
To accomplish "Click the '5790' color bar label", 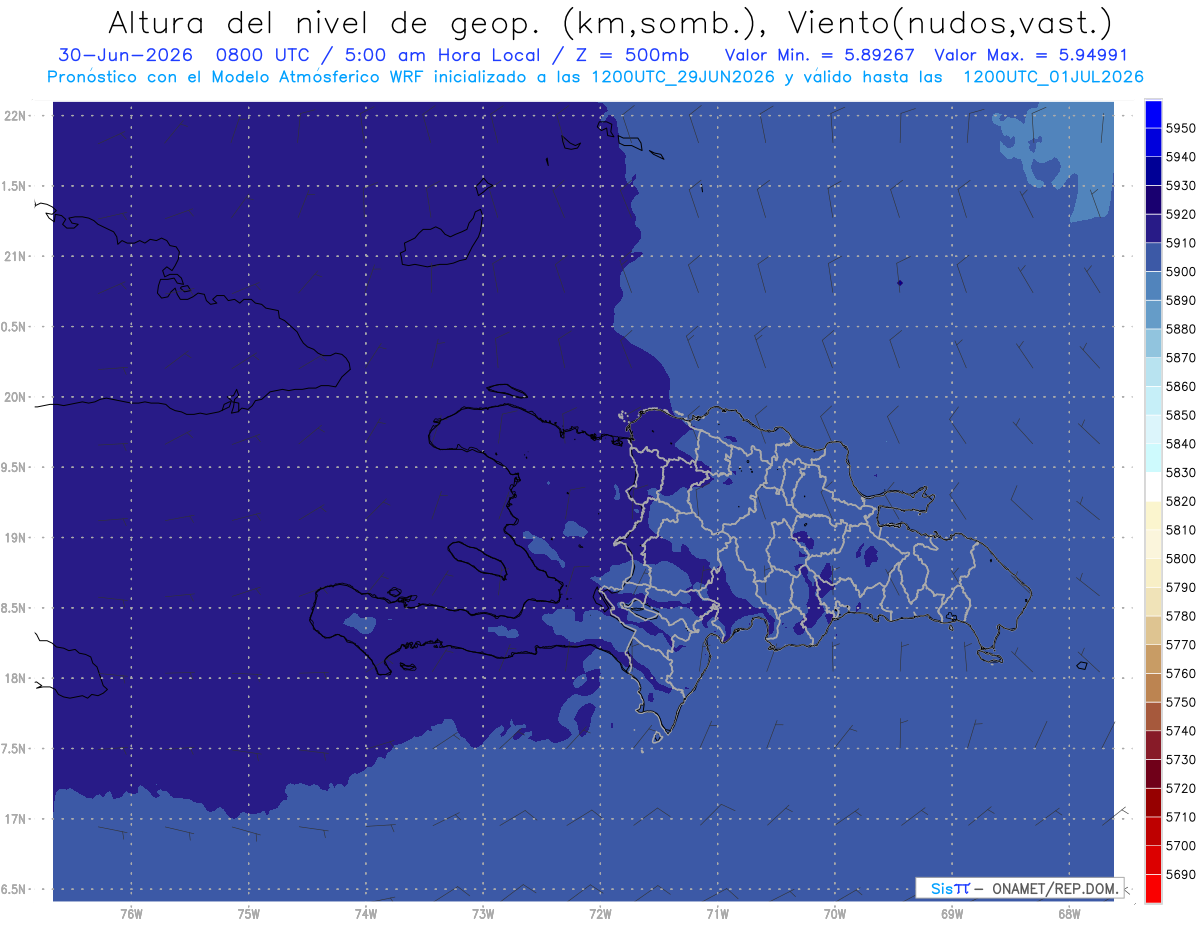I will point(1180,587).
